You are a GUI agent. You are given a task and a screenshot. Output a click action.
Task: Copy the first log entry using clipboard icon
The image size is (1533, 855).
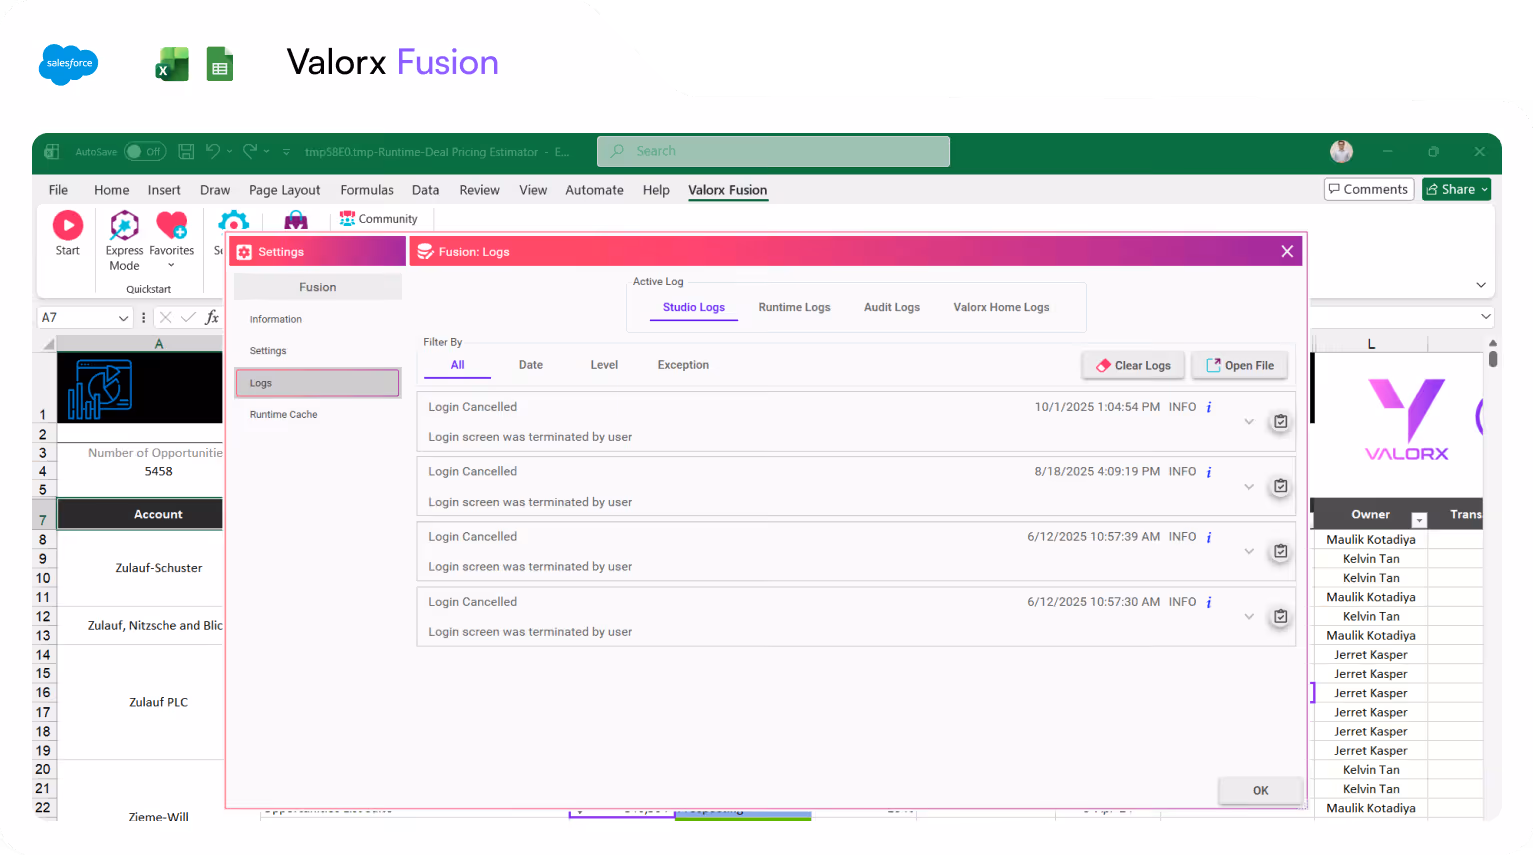pos(1280,421)
